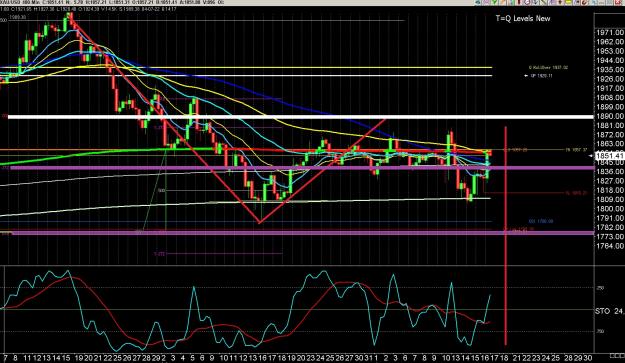Click the 1890.00 price axis label
The width and height of the screenshot is (625, 363).
coord(610,116)
